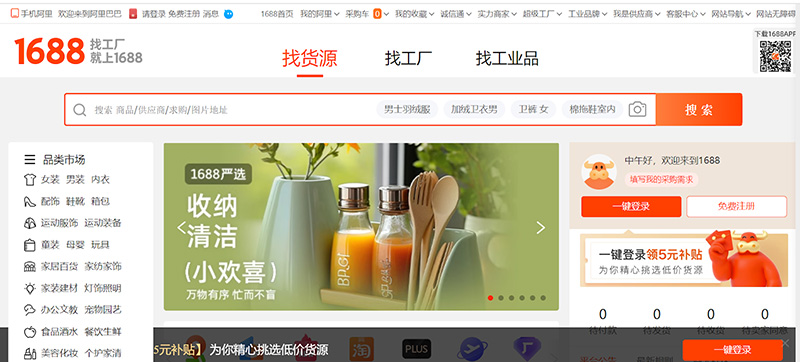Open the 玩具 category
The image size is (800, 362).
tap(101, 245)
